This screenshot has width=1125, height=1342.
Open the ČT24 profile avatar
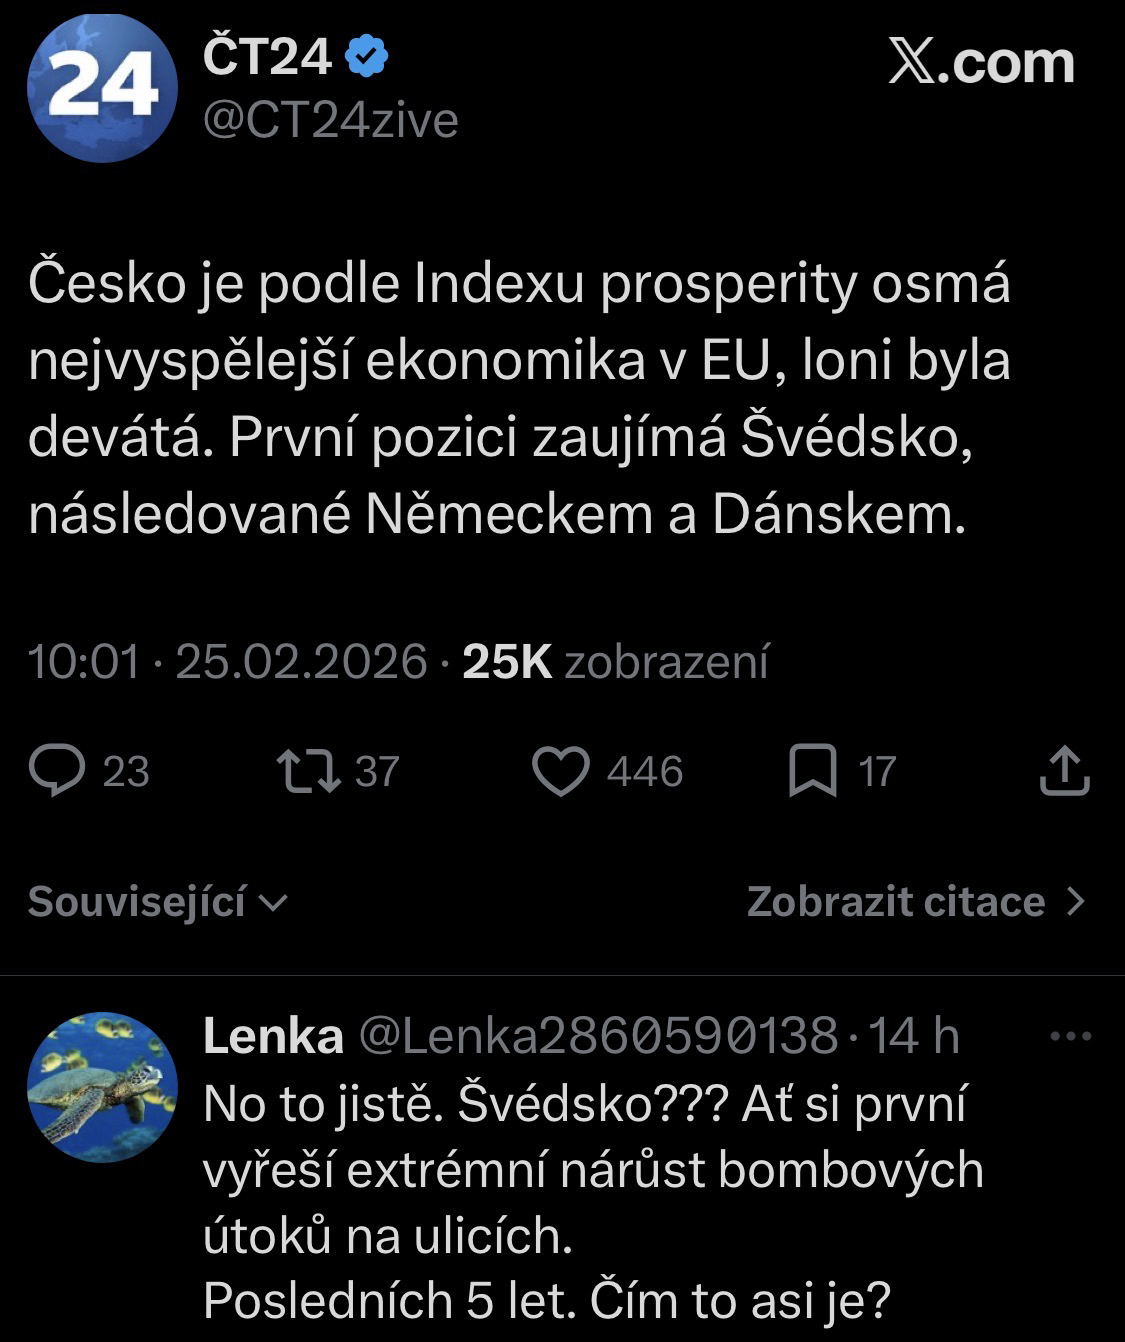tap(101, 88)
